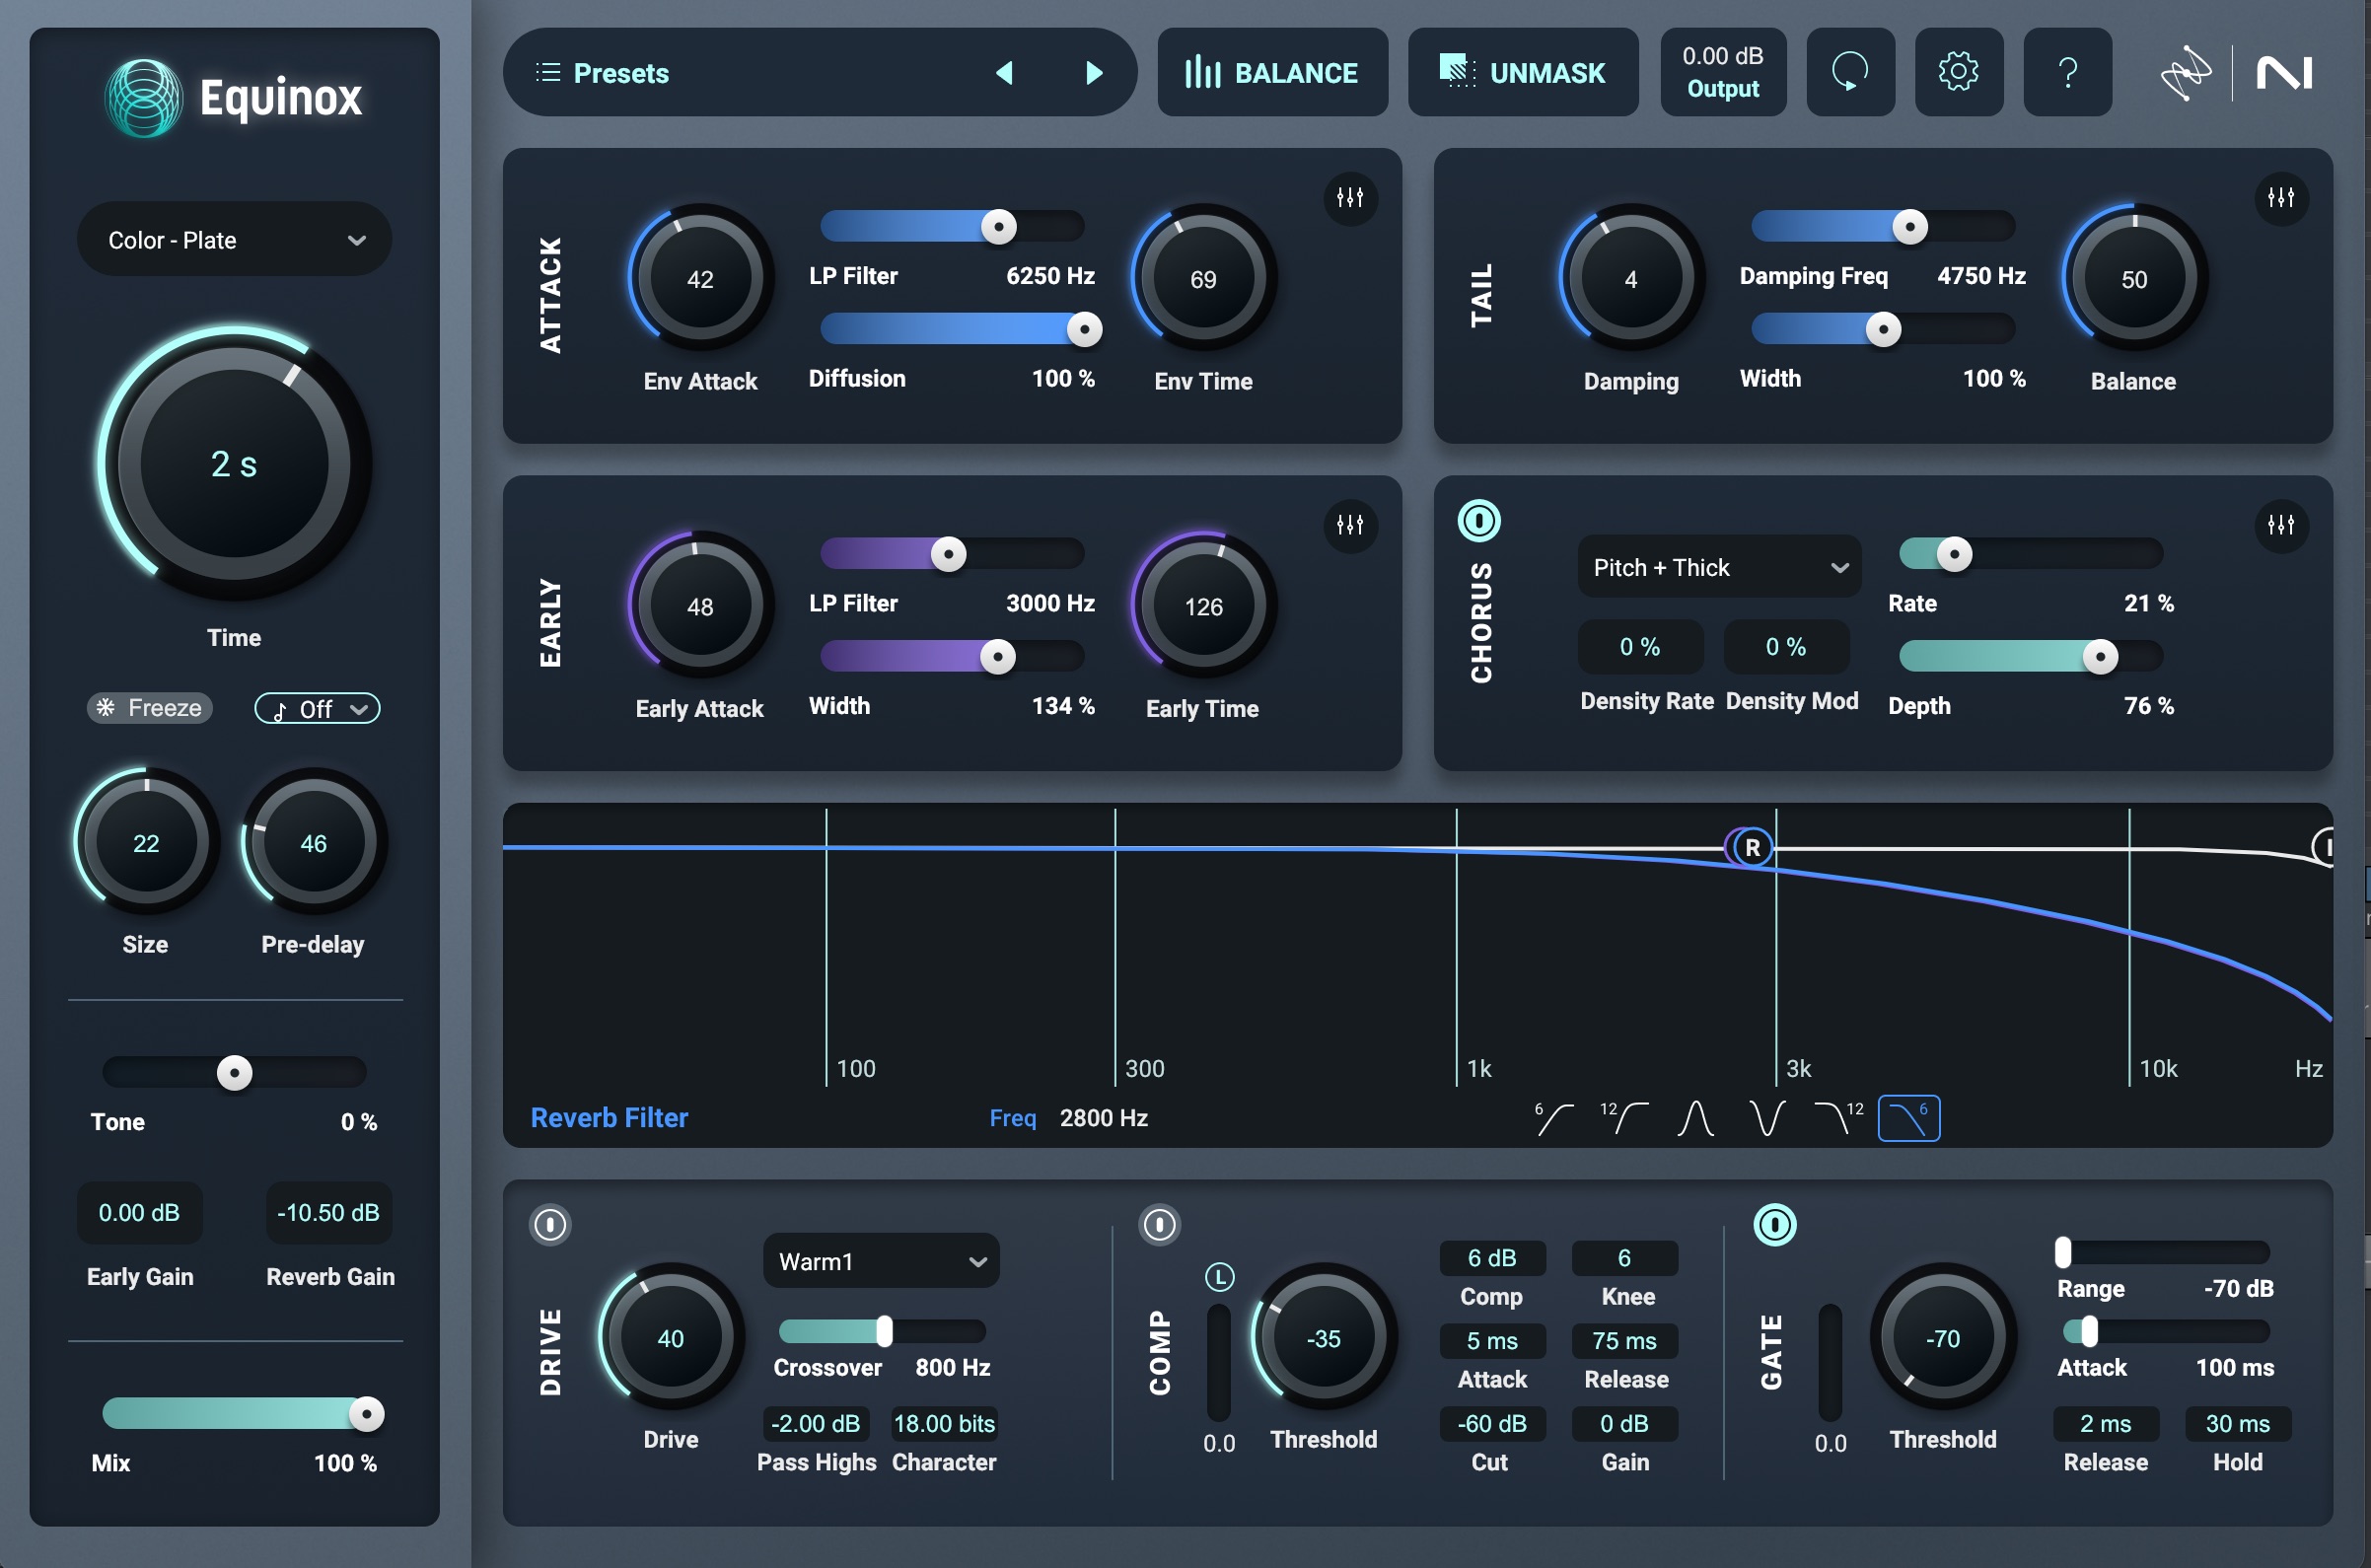Click the Reverb Filter Freq 2800 Hz value
2371x1568 pixels.
tap(1103, 1118)
